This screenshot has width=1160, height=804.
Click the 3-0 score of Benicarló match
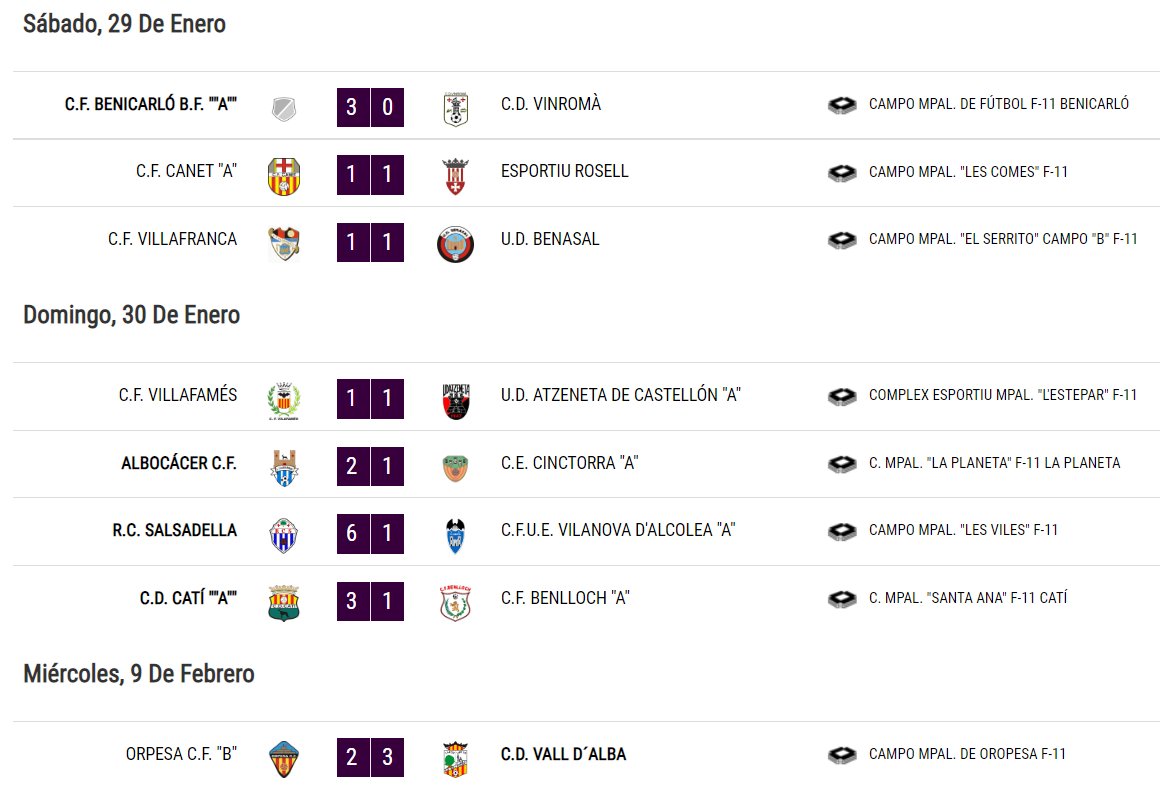point(371,107)
